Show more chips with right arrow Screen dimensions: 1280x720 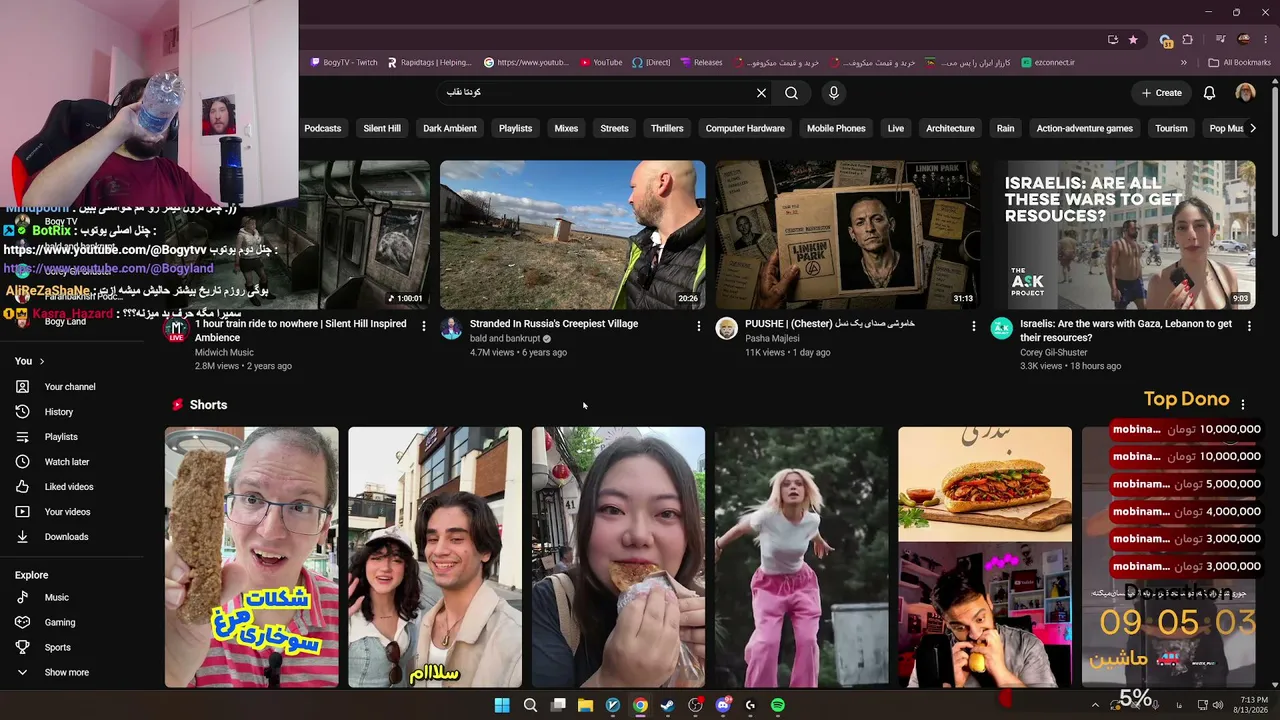tap(1252, 128)
